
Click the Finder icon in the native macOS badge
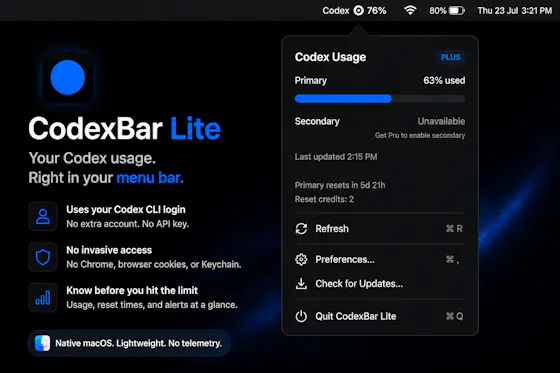click(x=42, y=343)
